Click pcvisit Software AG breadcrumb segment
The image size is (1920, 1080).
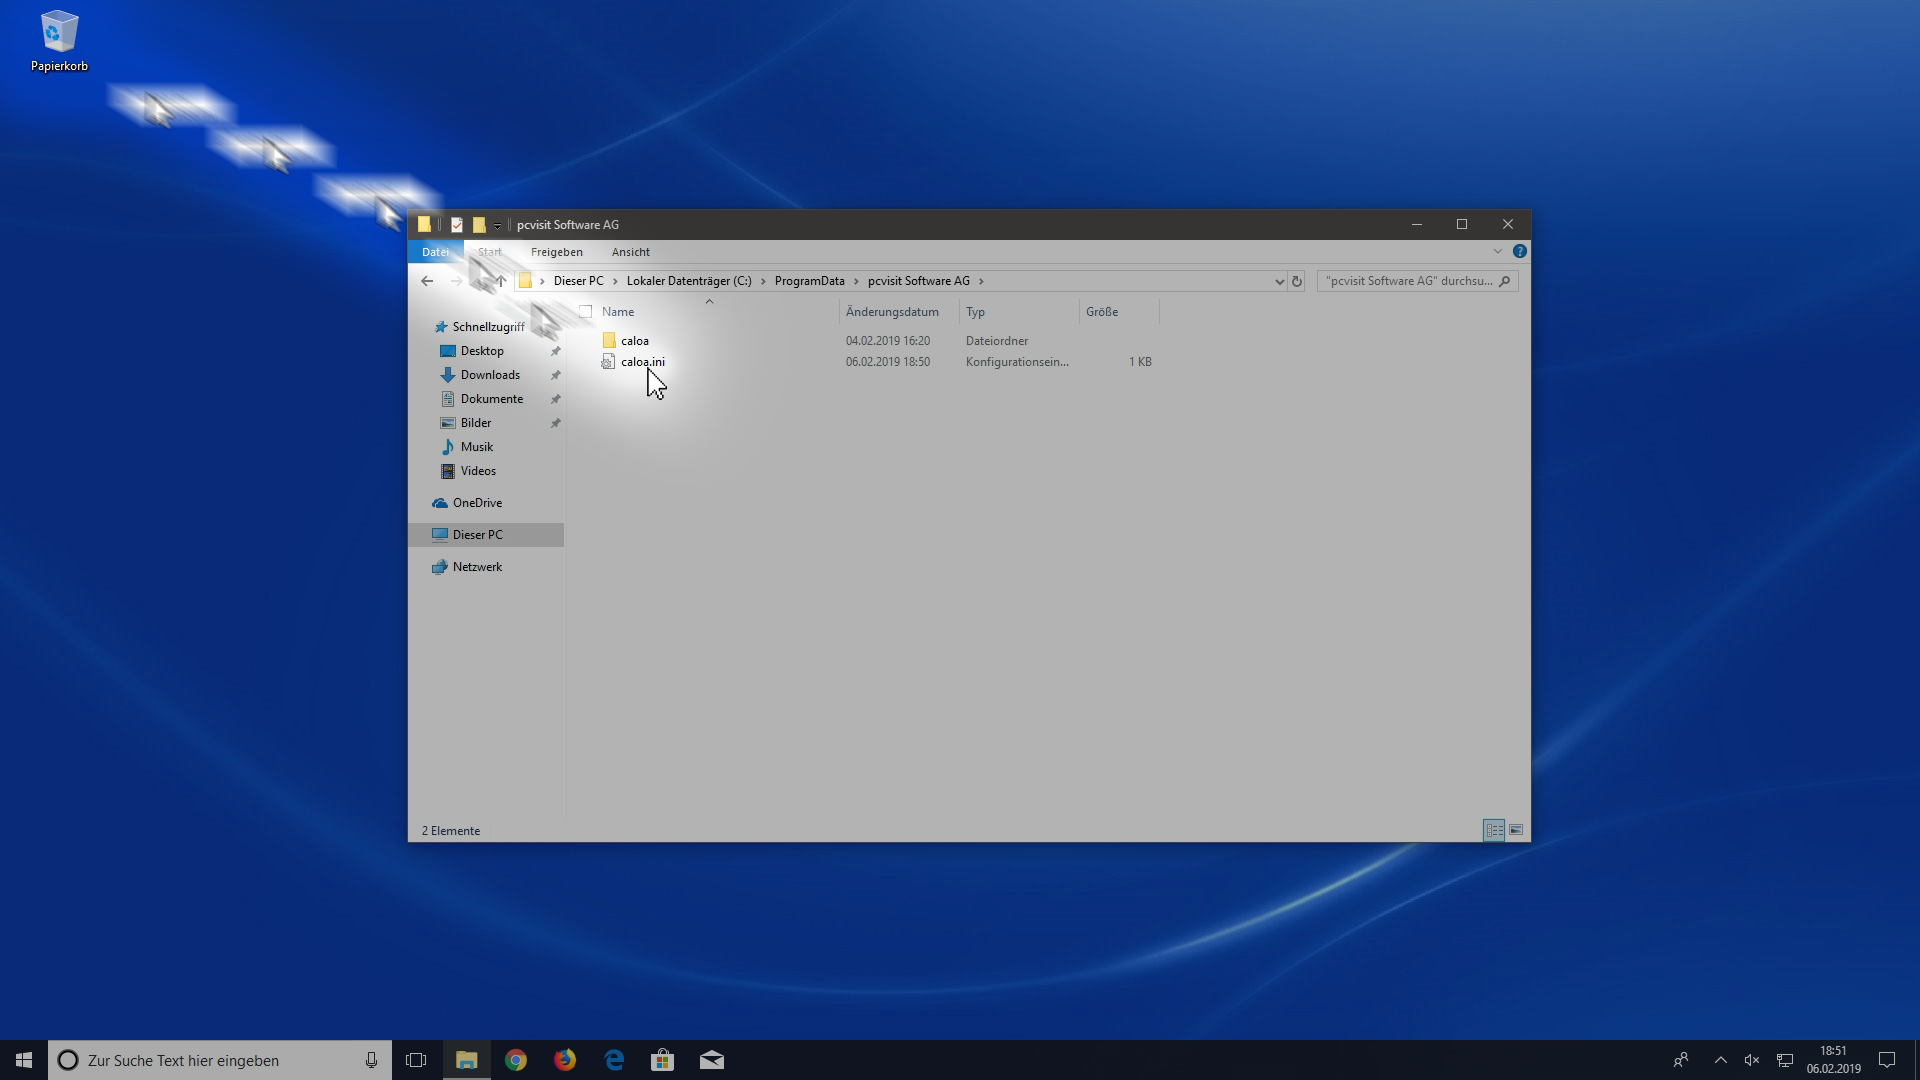pos(919,281)
